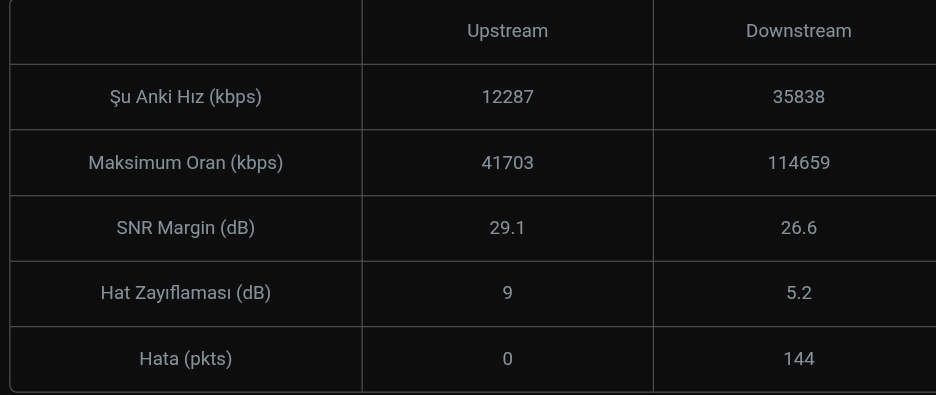Click upstream current speed value 12287
This screenshot has width=936, height=395.
[507, 97]
